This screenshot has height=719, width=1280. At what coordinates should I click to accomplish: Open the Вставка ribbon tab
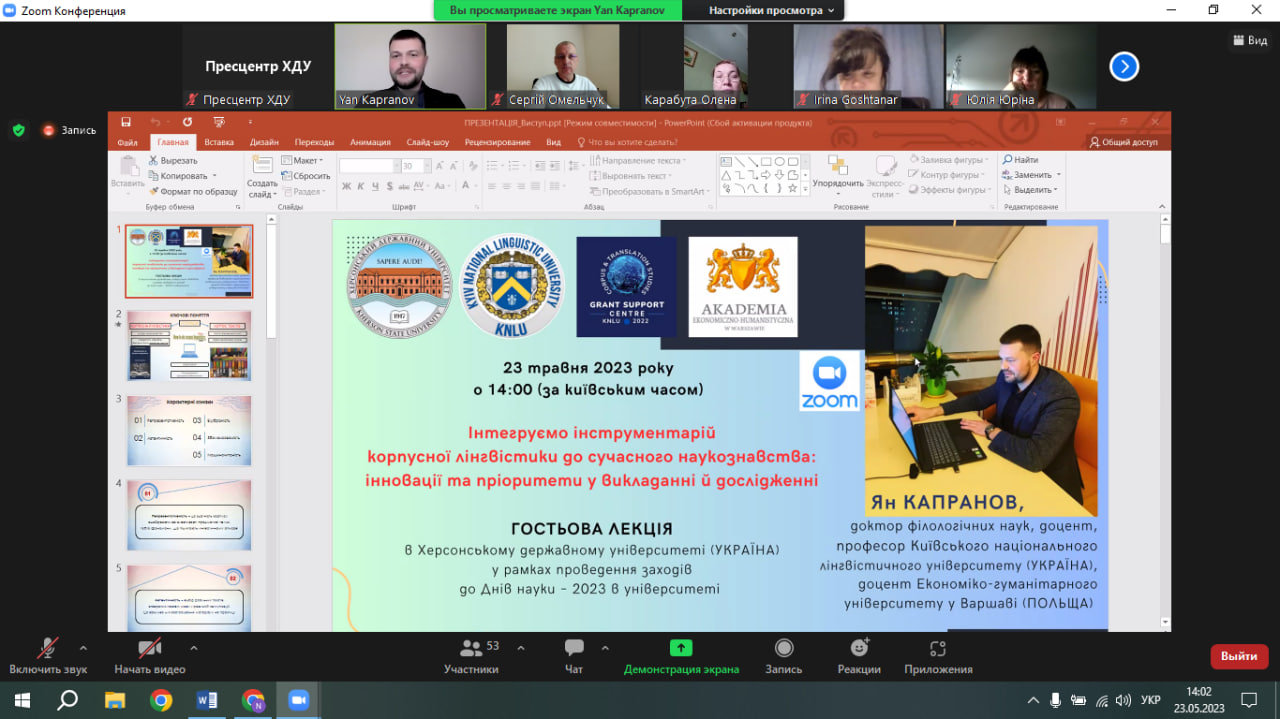coord(219,142)
